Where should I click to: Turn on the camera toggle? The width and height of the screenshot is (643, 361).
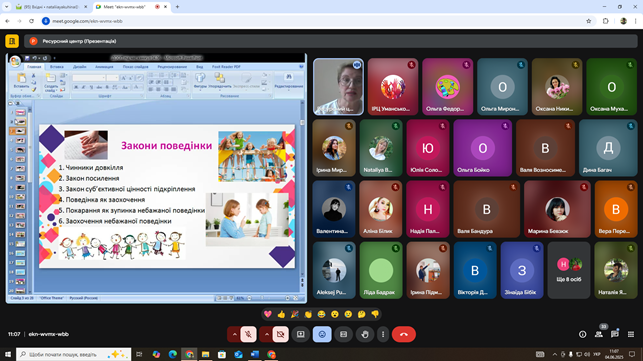280,334
